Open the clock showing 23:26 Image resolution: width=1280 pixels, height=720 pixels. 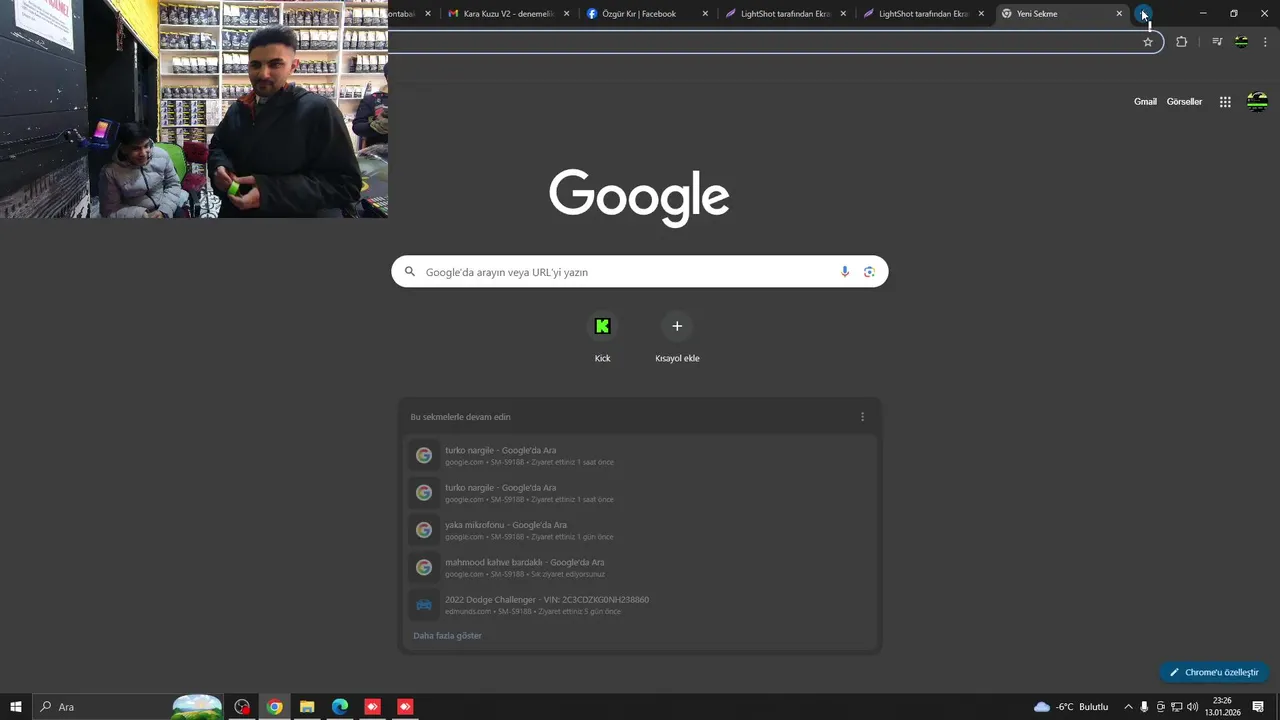point(1222,707)
